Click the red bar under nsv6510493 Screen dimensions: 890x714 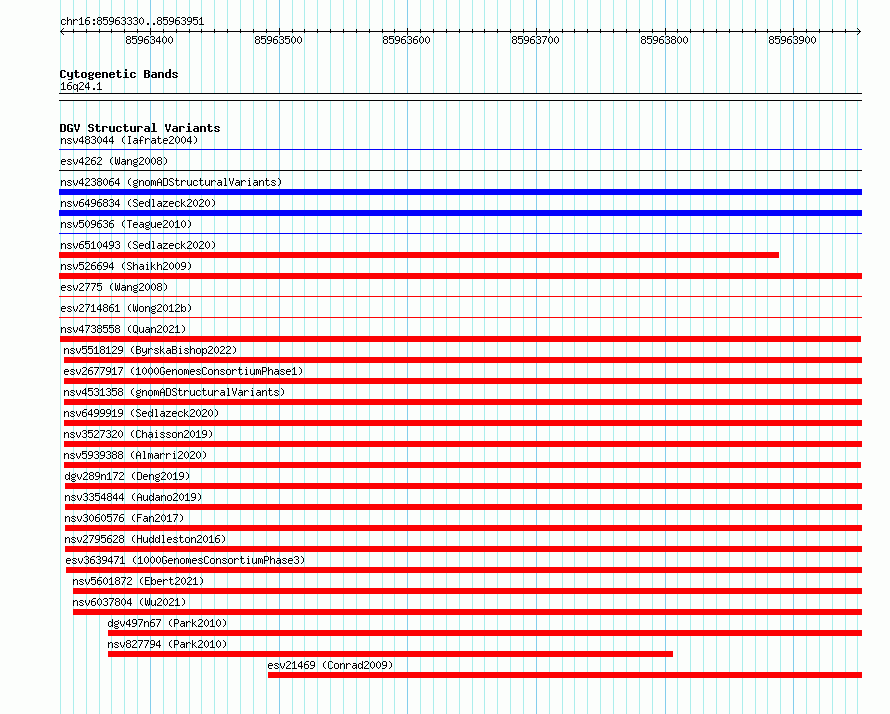[419, 255]
